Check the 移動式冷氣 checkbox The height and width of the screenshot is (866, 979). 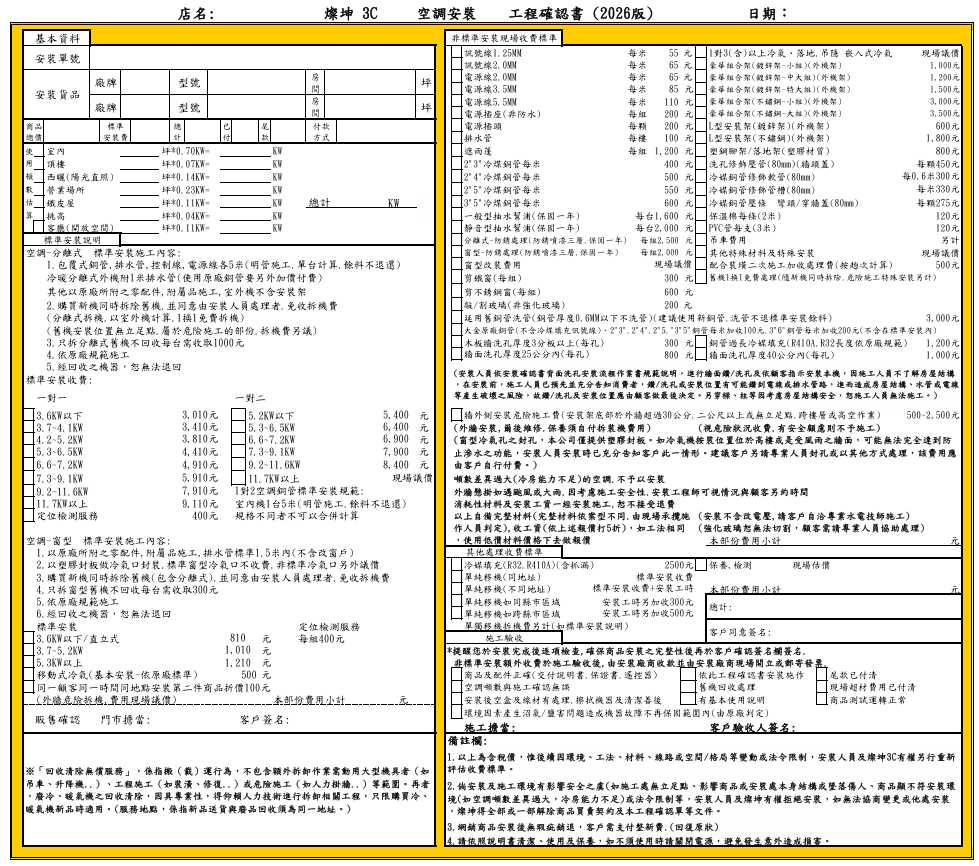pos(30,675)
